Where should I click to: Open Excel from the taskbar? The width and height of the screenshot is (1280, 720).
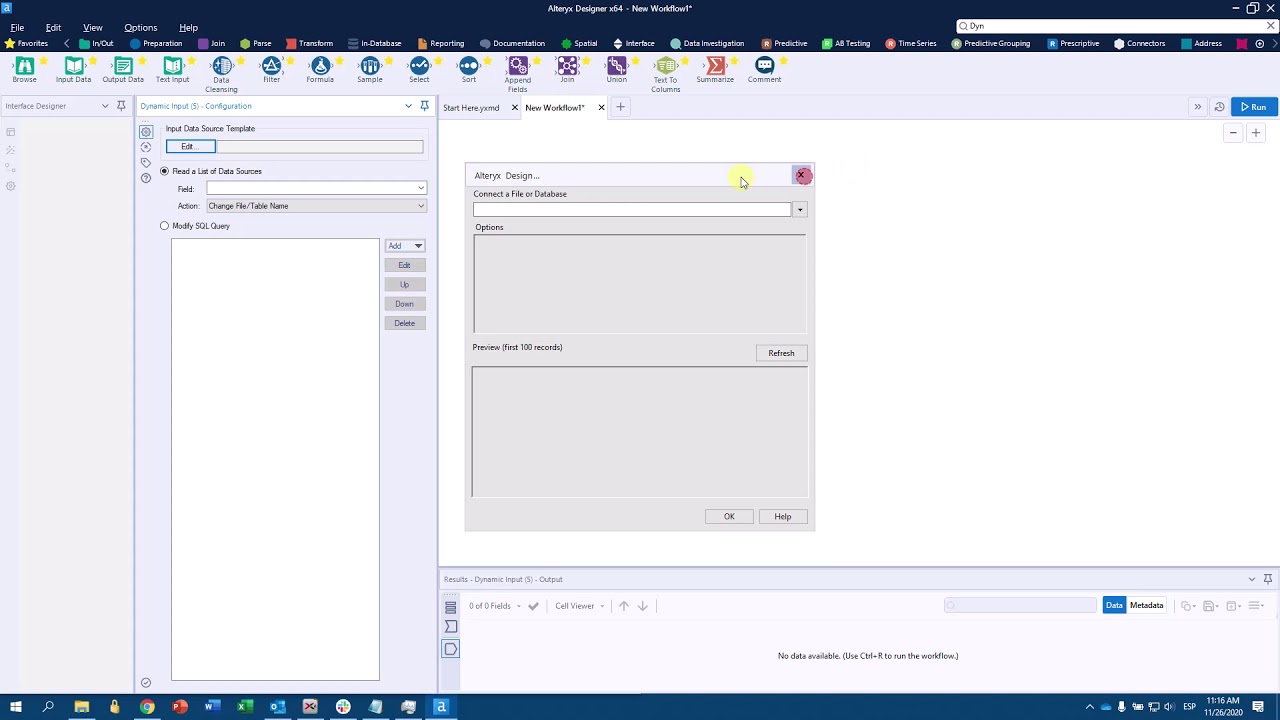click(x=244, y=707)
